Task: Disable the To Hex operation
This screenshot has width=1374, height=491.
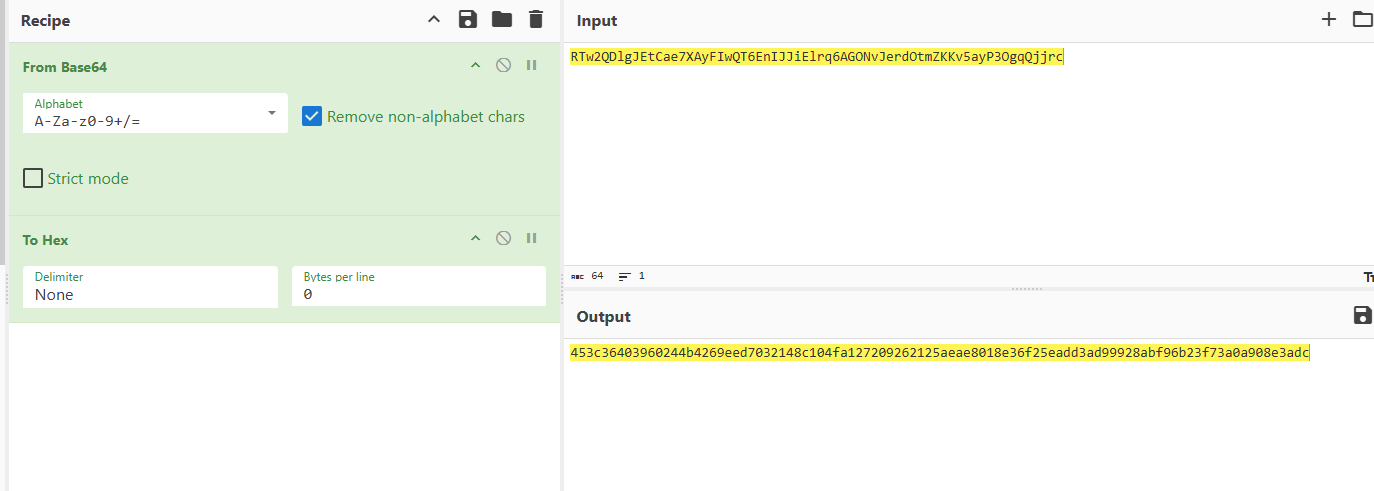Action: (x=504, y=238)
